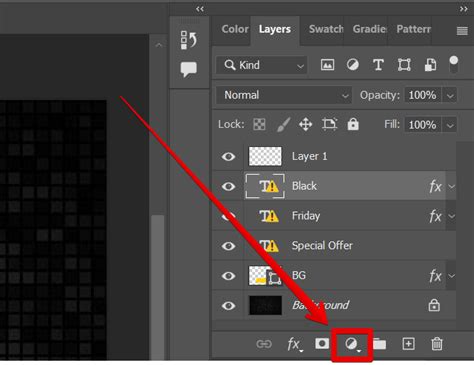Collapse panels with left double-arrow

(x=200, y=9)
